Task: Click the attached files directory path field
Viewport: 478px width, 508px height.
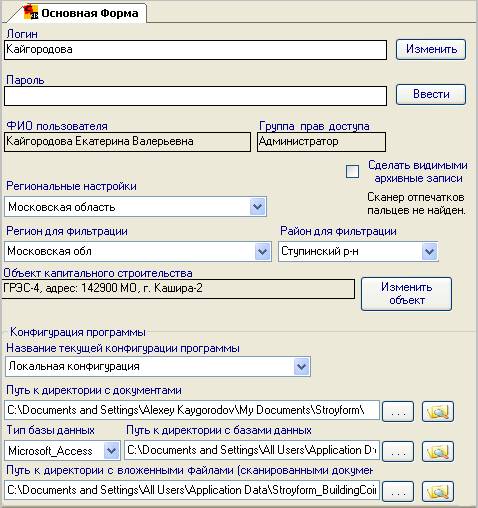Action: (192, 490)
